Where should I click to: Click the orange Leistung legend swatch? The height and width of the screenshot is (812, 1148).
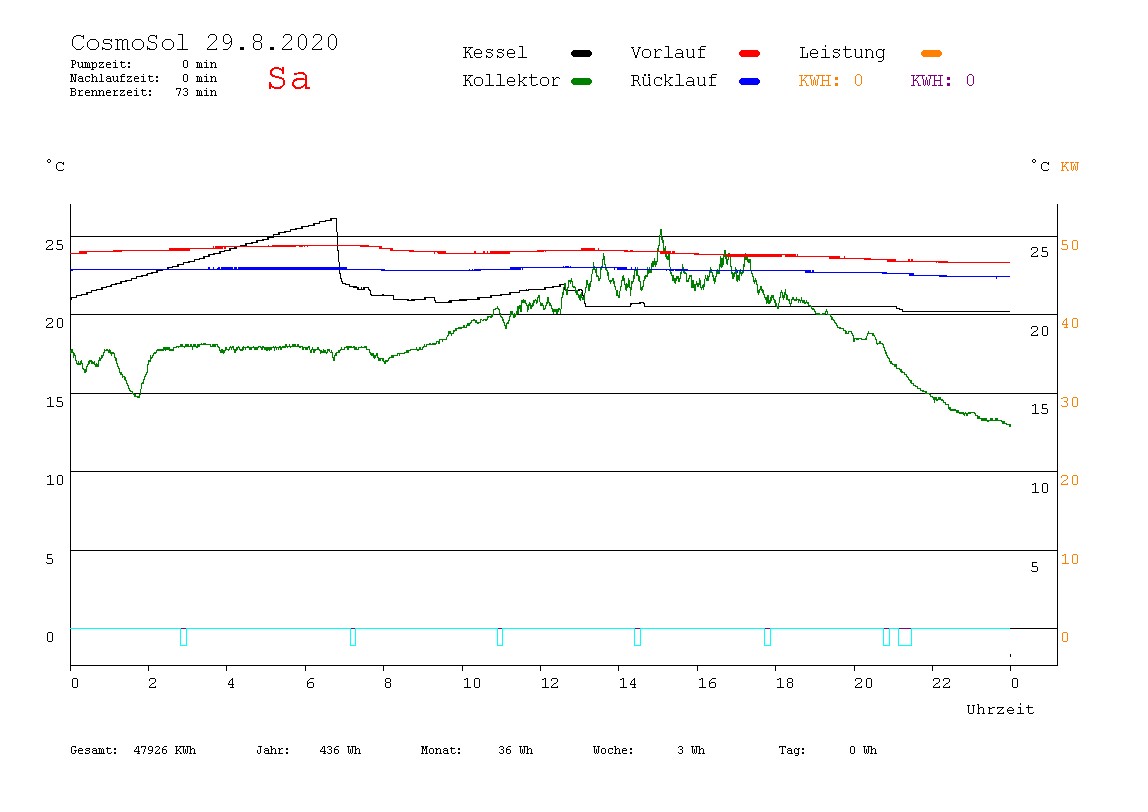931,53
